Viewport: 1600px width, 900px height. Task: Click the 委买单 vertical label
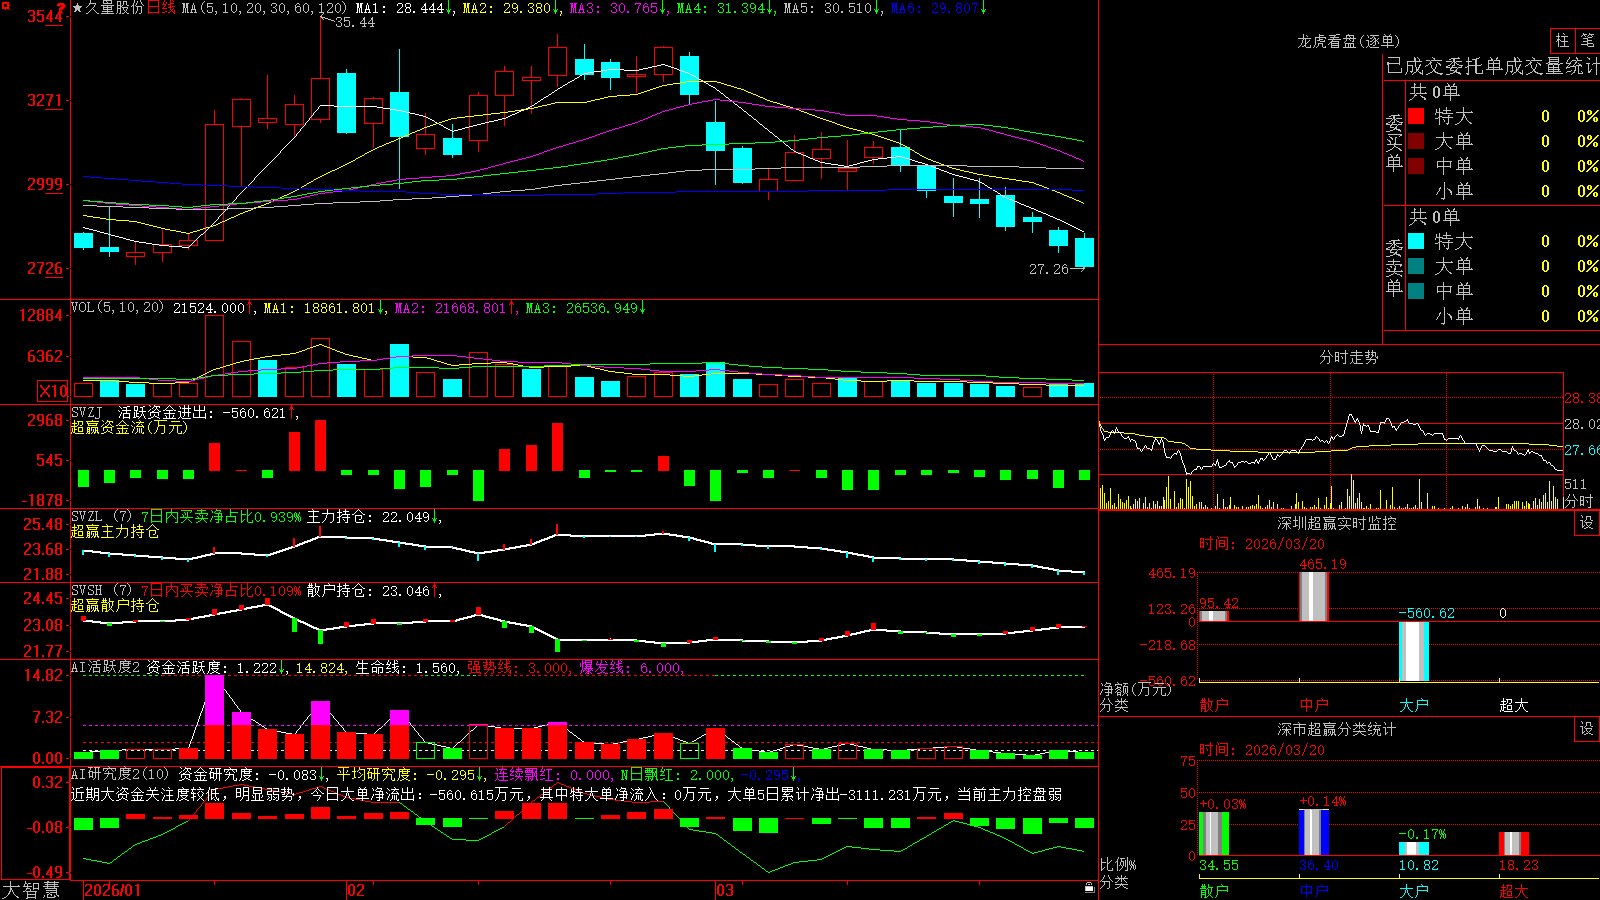1394,142
